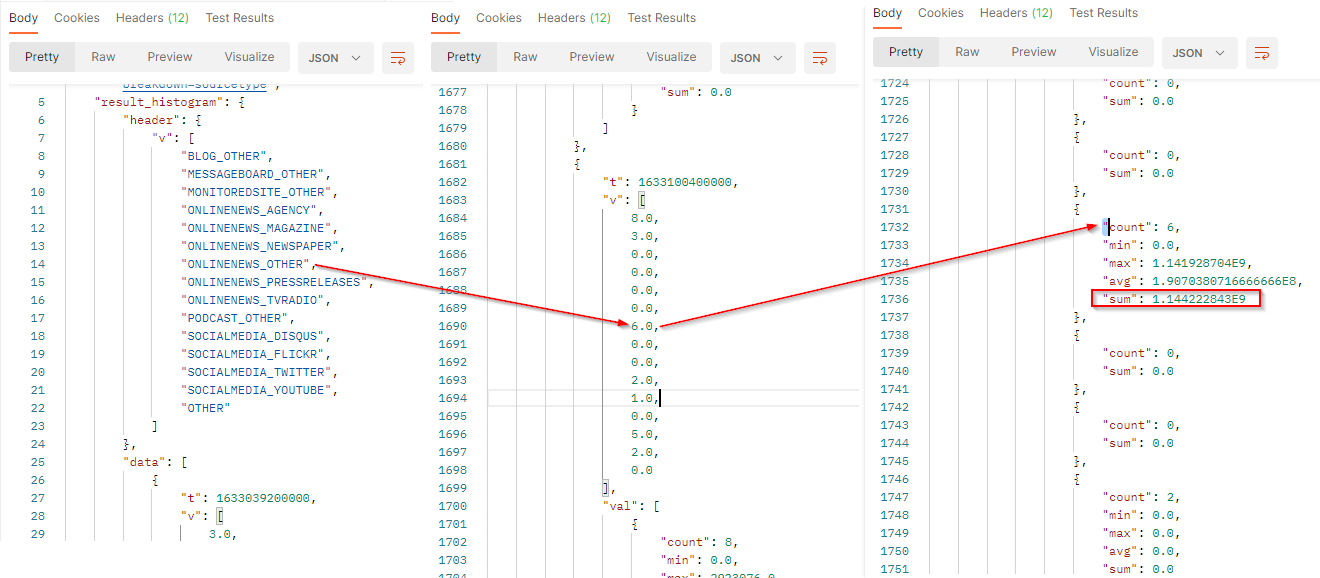Image resolution: width=1320 pixels, height=578 pixels.
Task: Toggle line wrap icon in right panel
Action: (x=1262, y=53)
